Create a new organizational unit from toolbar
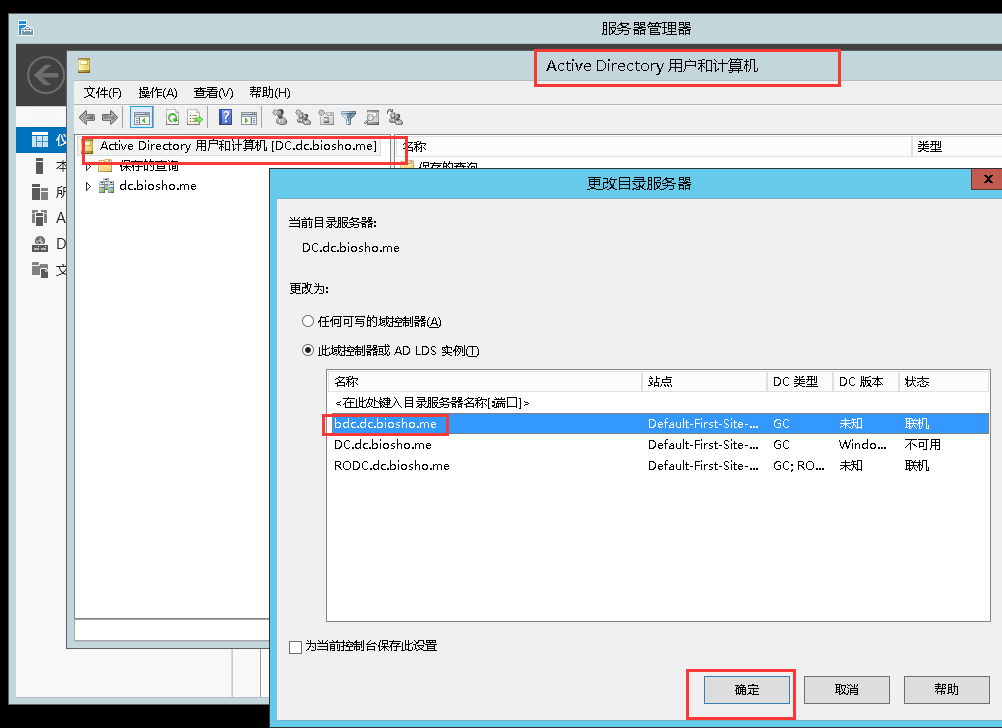The width and height of the screenshot is (1002, 728). pos(326,118)
